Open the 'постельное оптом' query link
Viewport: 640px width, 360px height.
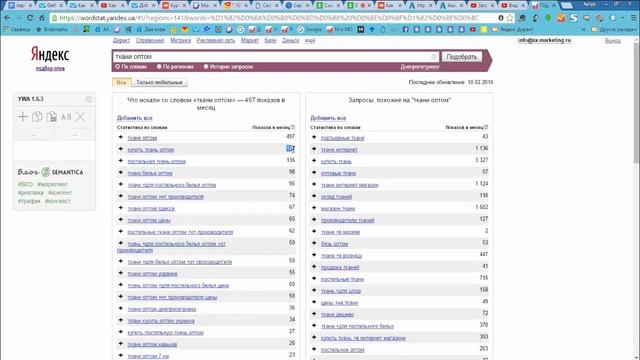[342, 350]
